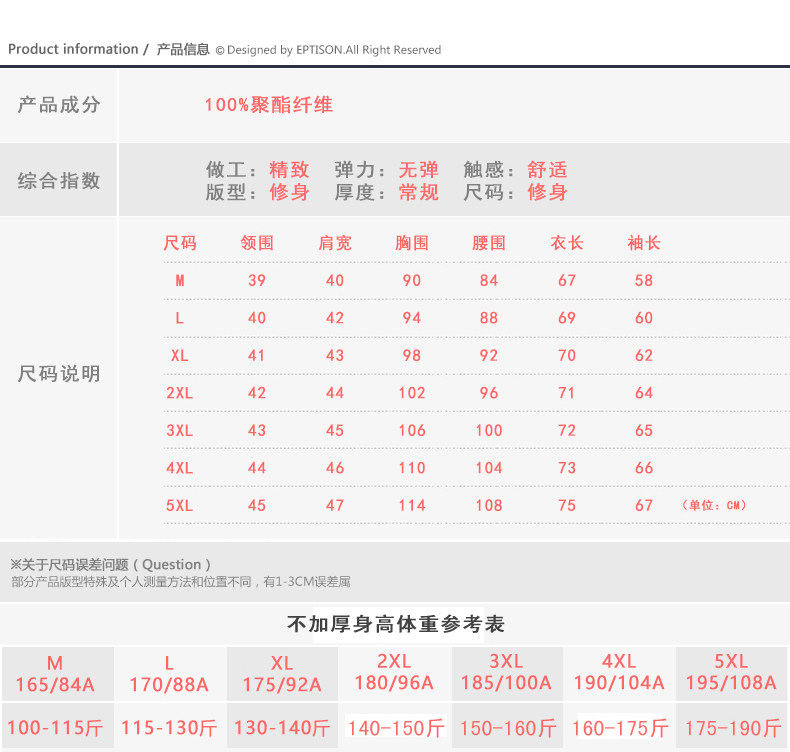Click the 袖长 column header
Screen dimensions: 790x752
tap(643, 243)
